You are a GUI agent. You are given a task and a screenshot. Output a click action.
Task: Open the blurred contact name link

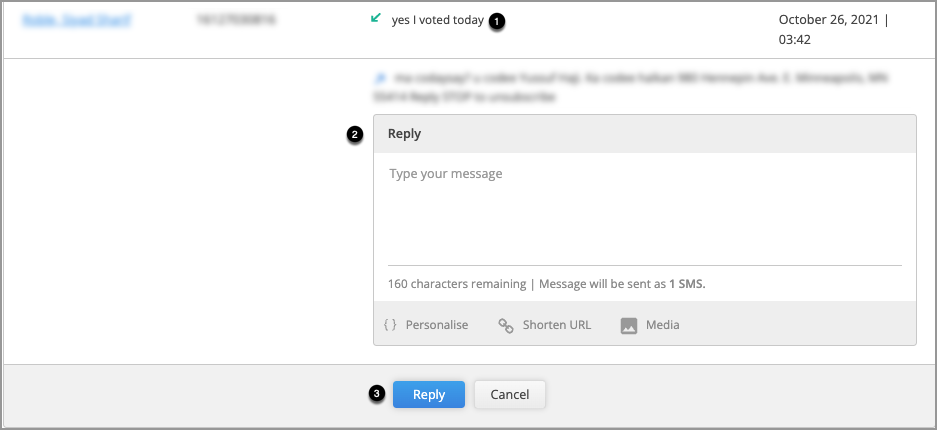tap(76, 20)
